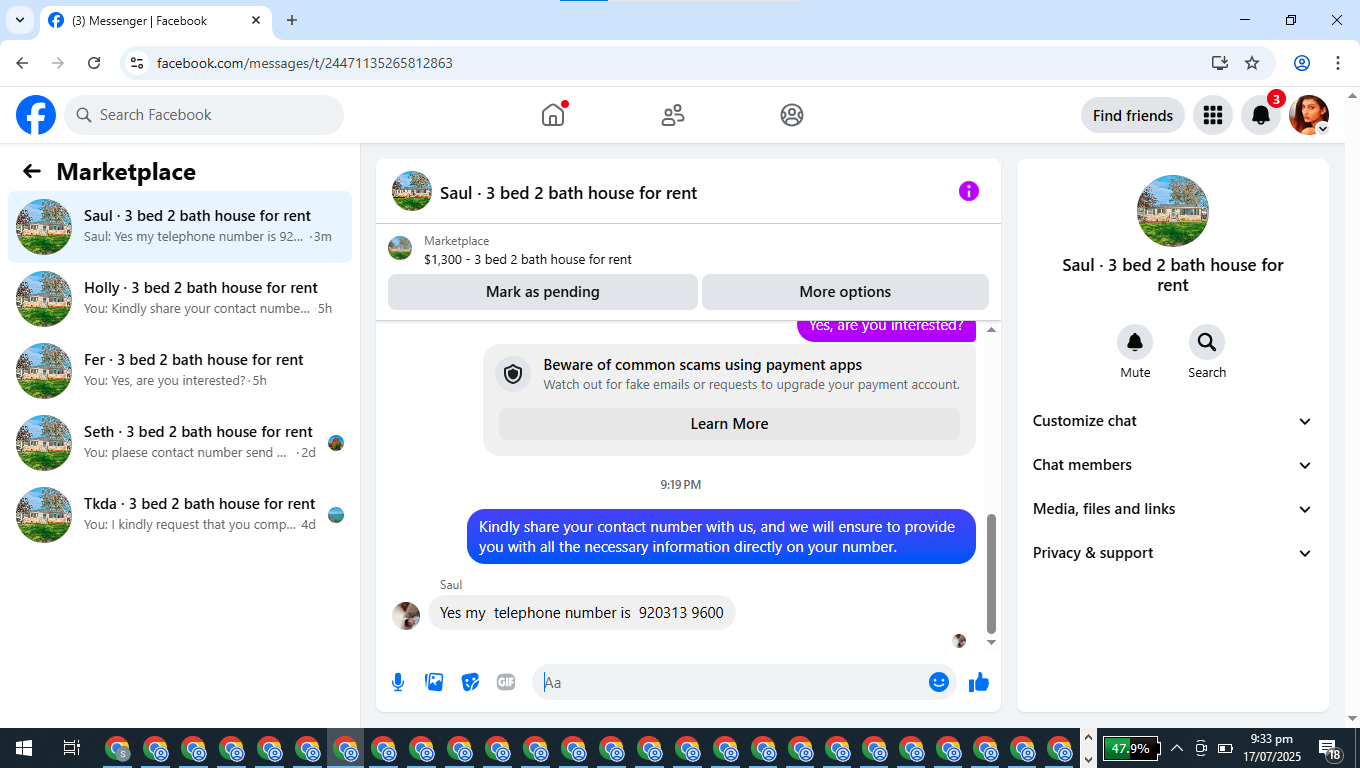Select the Messenger | Facebook browser tab
This screenshot has height=768, width=1360.
click(x=155, y=21)
